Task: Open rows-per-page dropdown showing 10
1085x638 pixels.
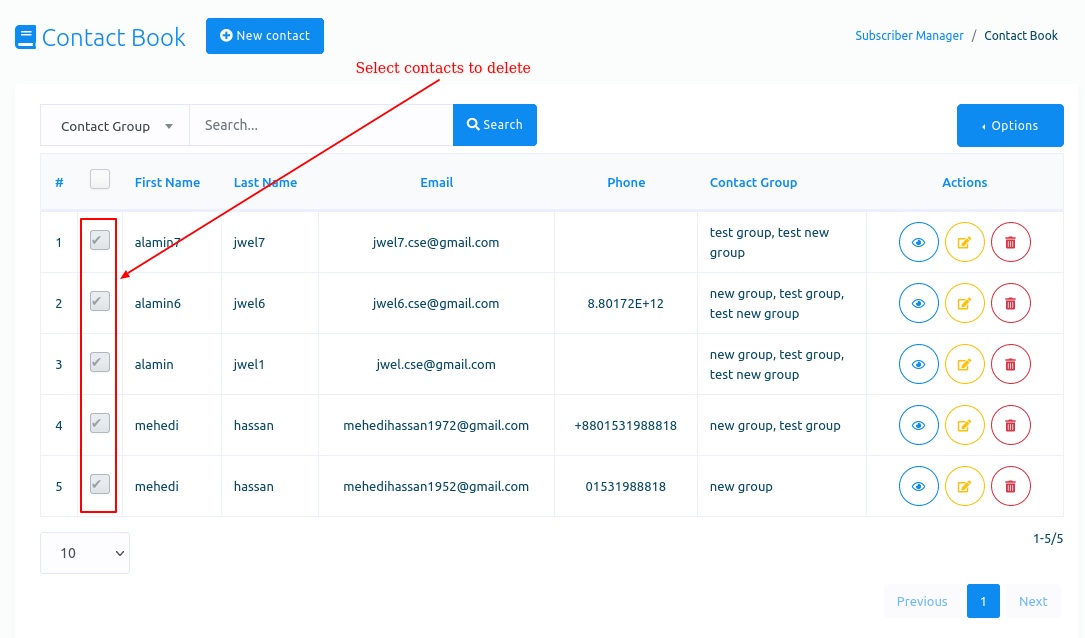Action: coord(85,553)
